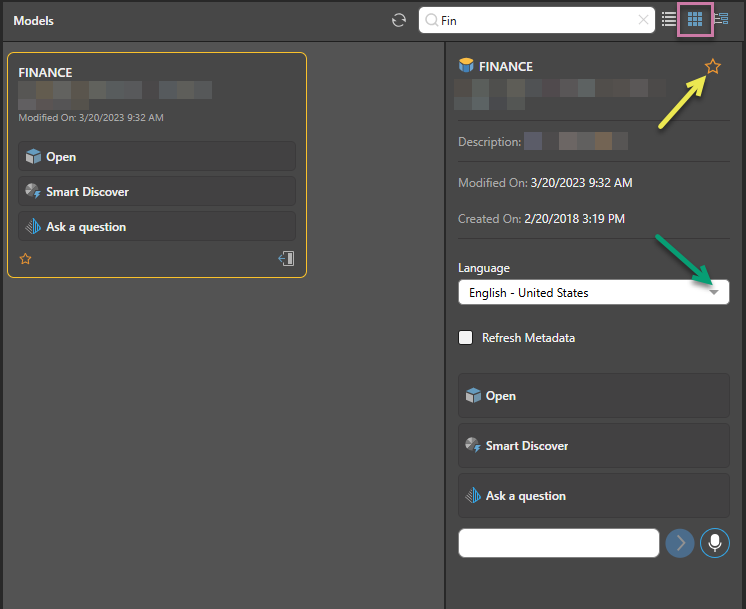Select Ask a question on the card
The image size is (746, 609).
coord(157,227)
